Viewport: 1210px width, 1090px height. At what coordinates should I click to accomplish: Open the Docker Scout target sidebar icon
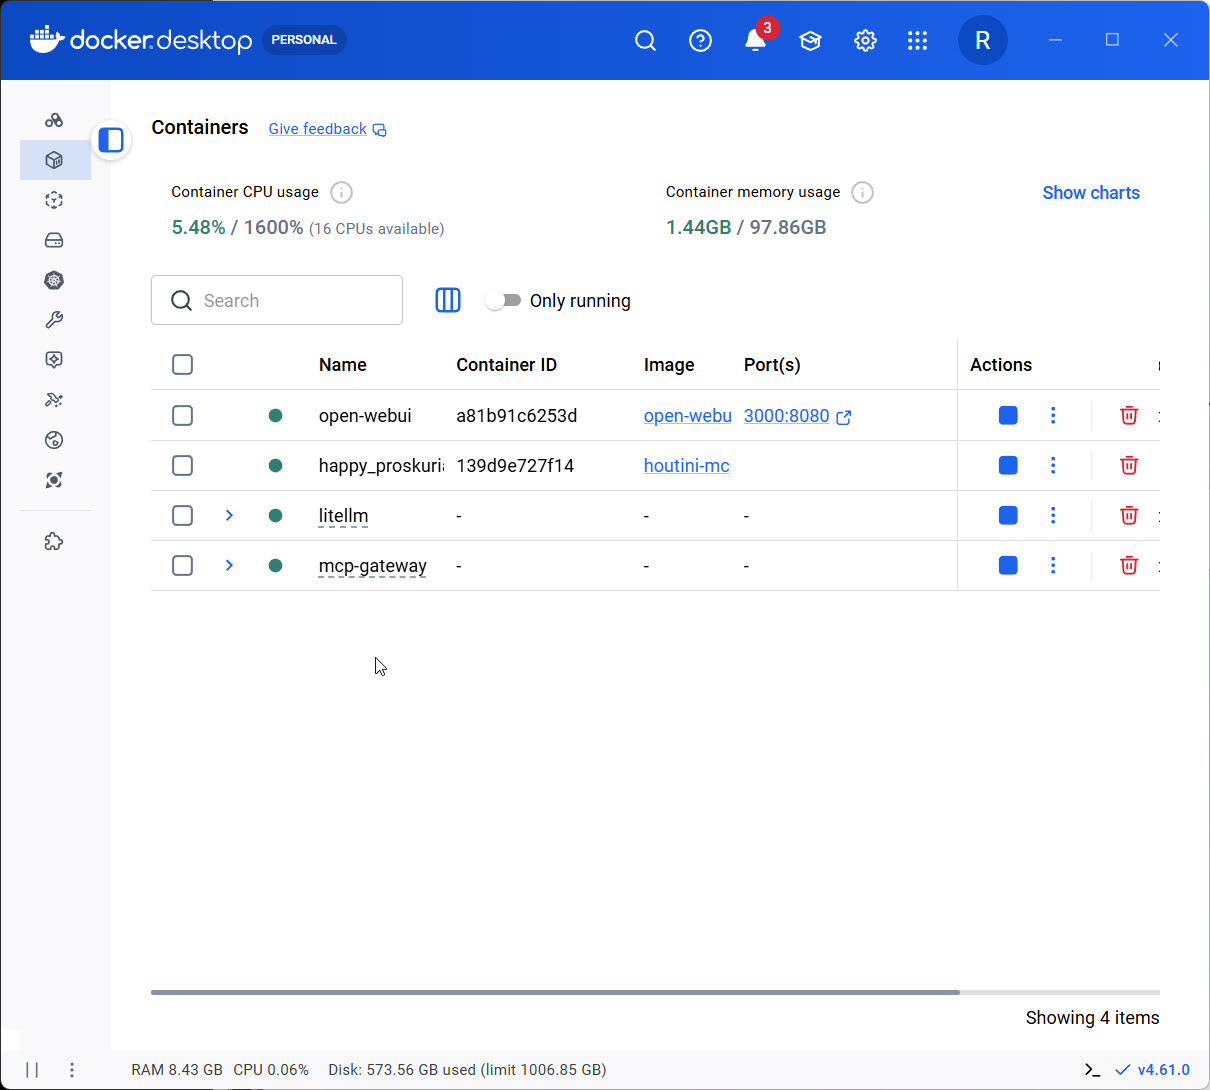pos(54,480)
